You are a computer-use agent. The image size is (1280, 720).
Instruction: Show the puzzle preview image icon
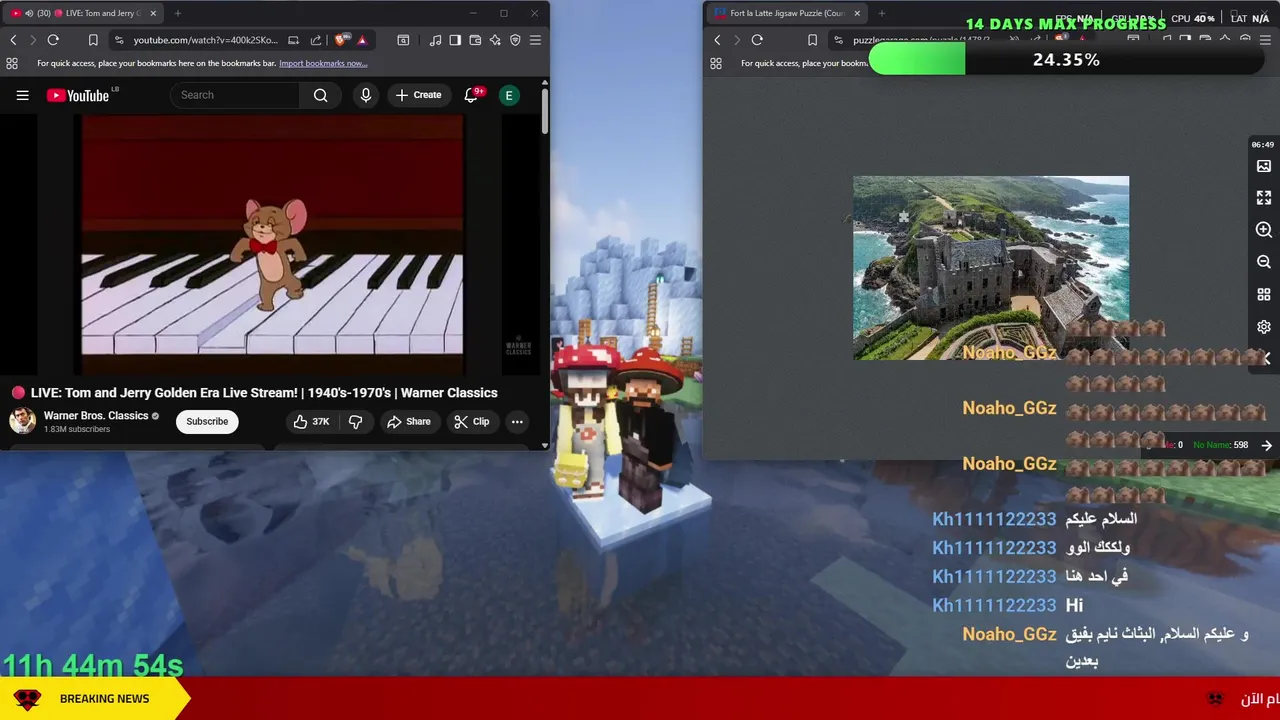tap(1264, 166)
